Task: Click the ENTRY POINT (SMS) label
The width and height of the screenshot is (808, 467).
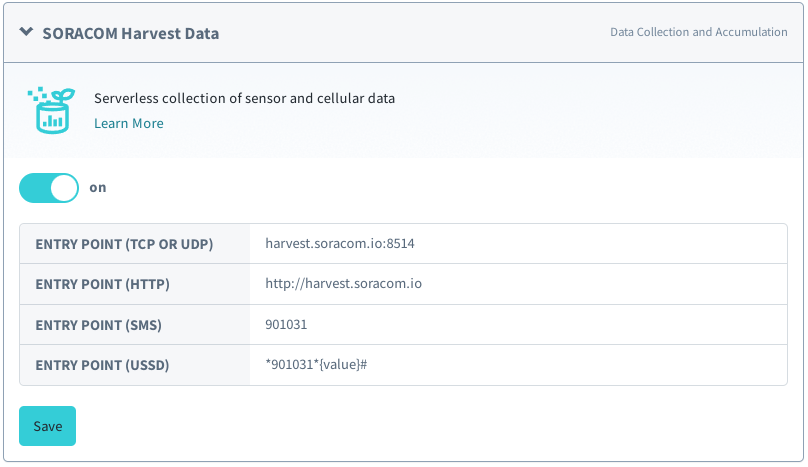Action: pos(98,325)
